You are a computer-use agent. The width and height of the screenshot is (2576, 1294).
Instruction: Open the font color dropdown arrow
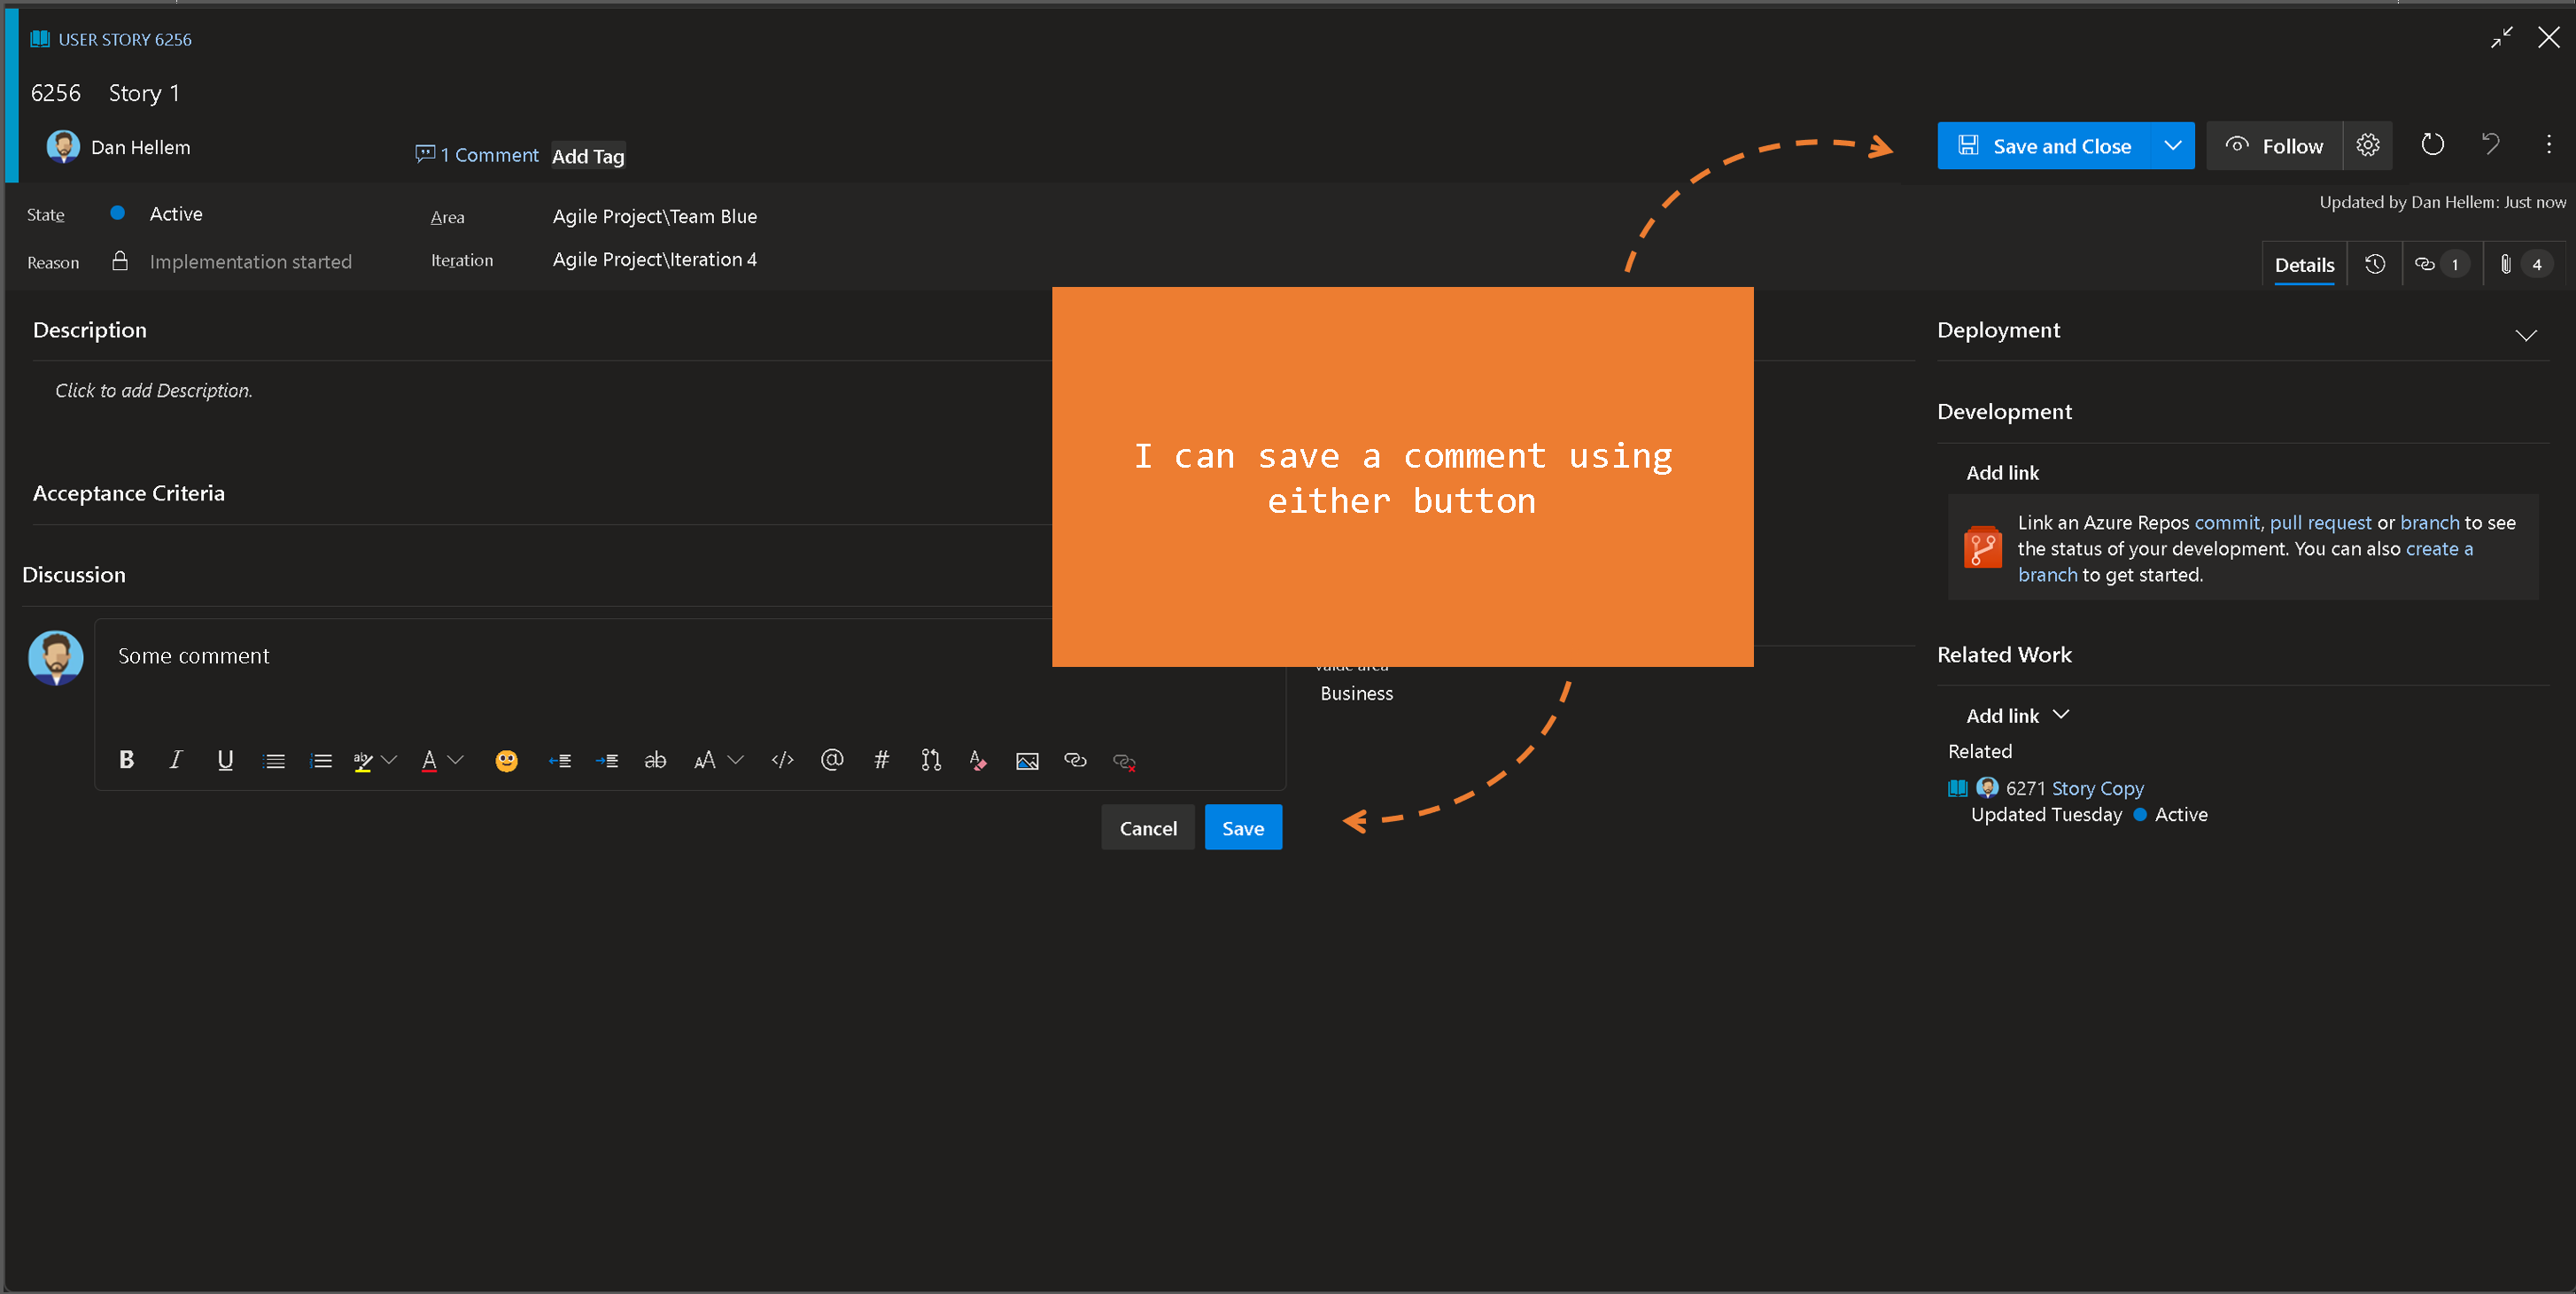point(456,760)
